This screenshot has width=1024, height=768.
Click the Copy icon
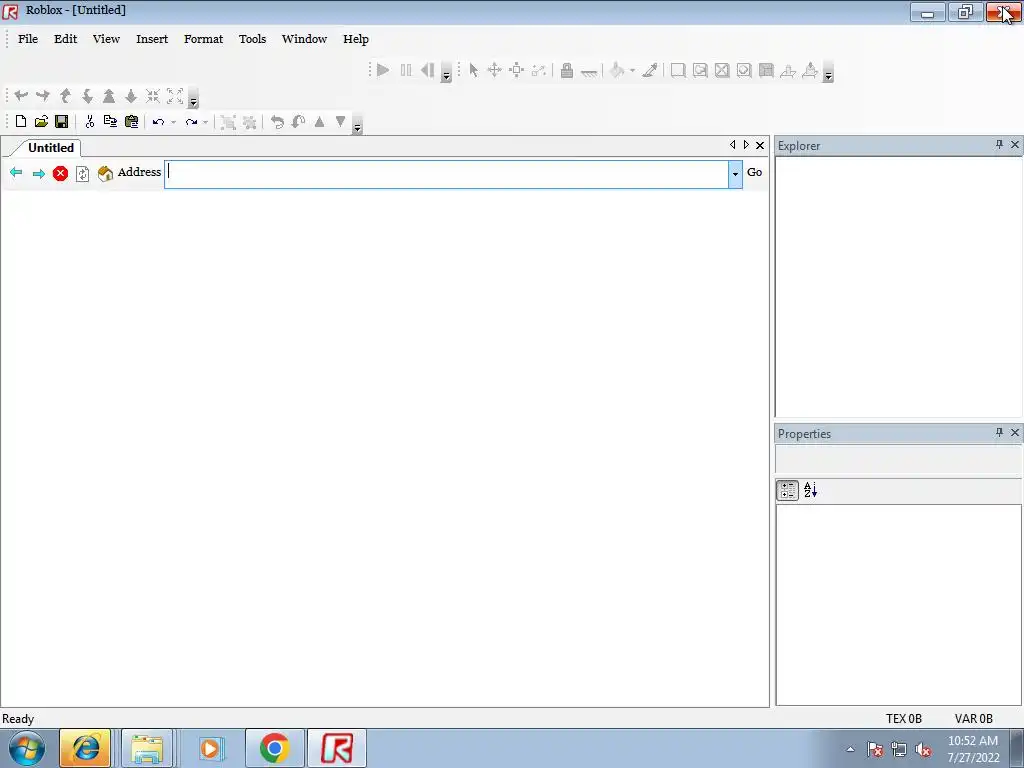tap(110, 121)
